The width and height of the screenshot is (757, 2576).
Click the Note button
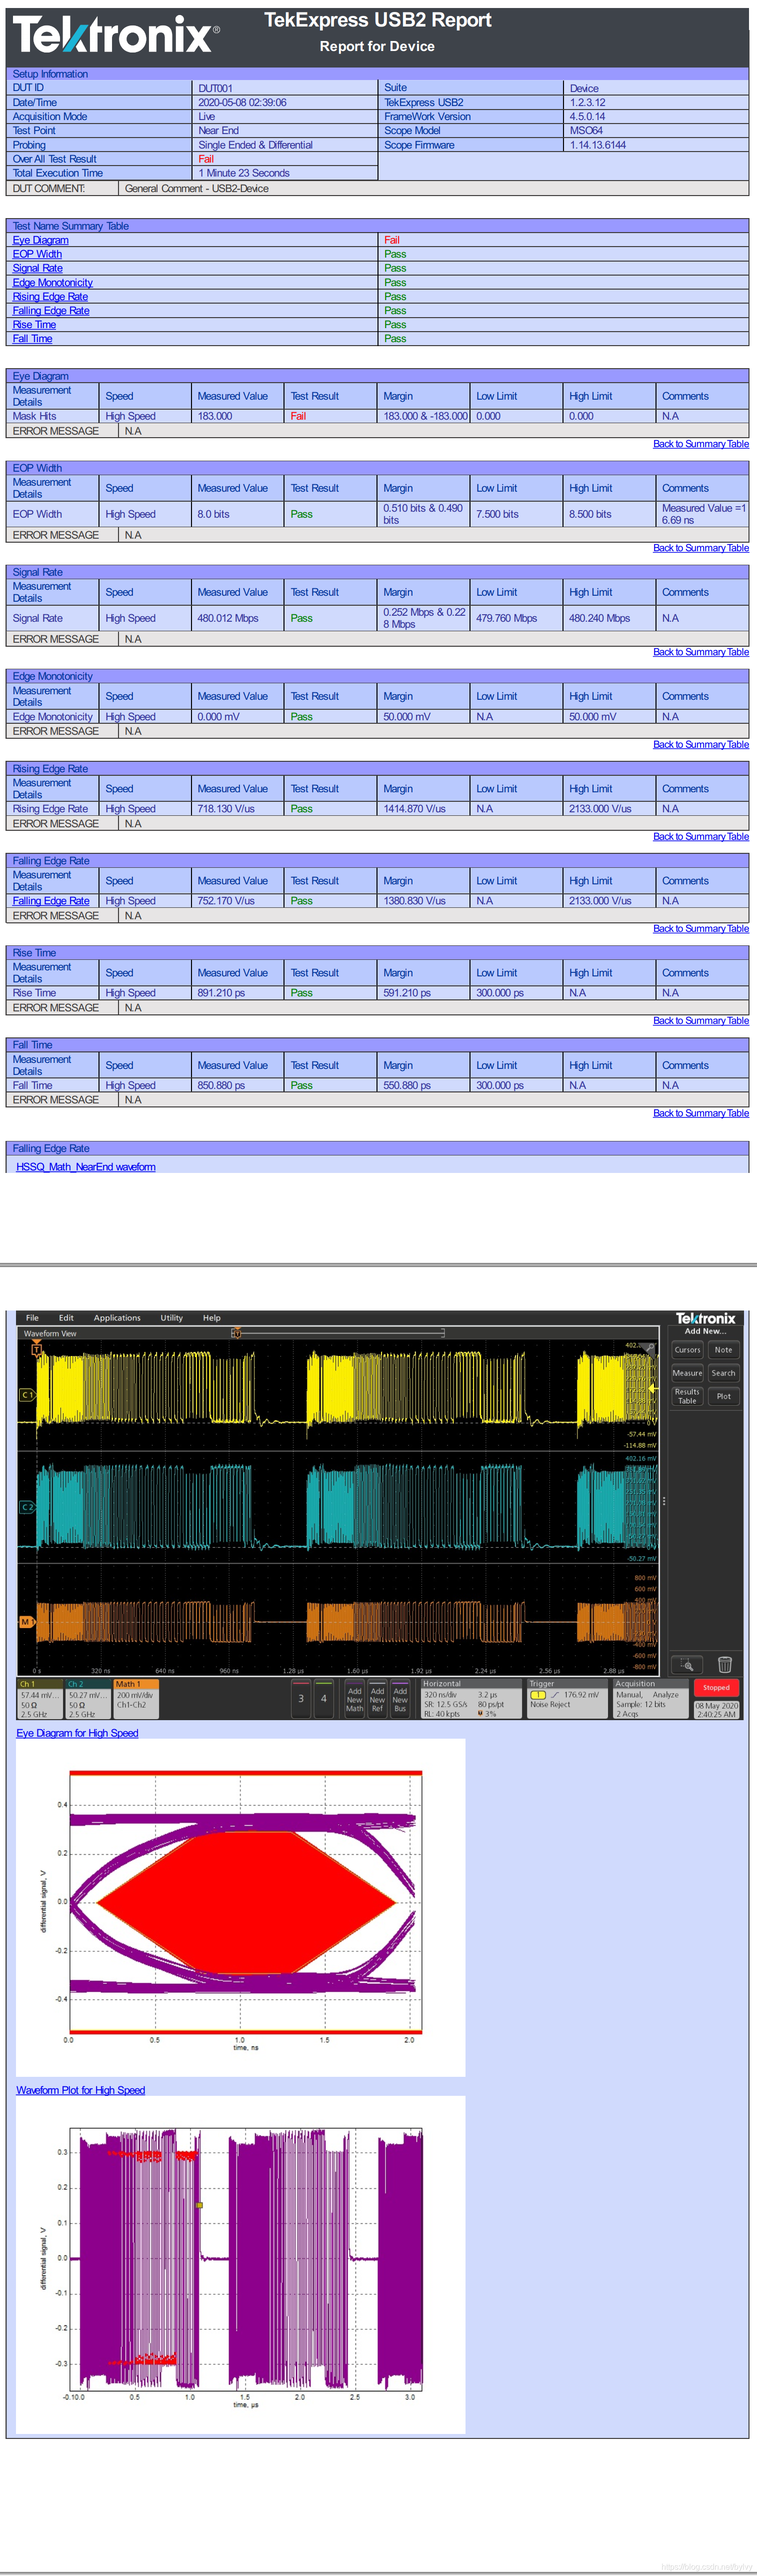click(723, 1350)
